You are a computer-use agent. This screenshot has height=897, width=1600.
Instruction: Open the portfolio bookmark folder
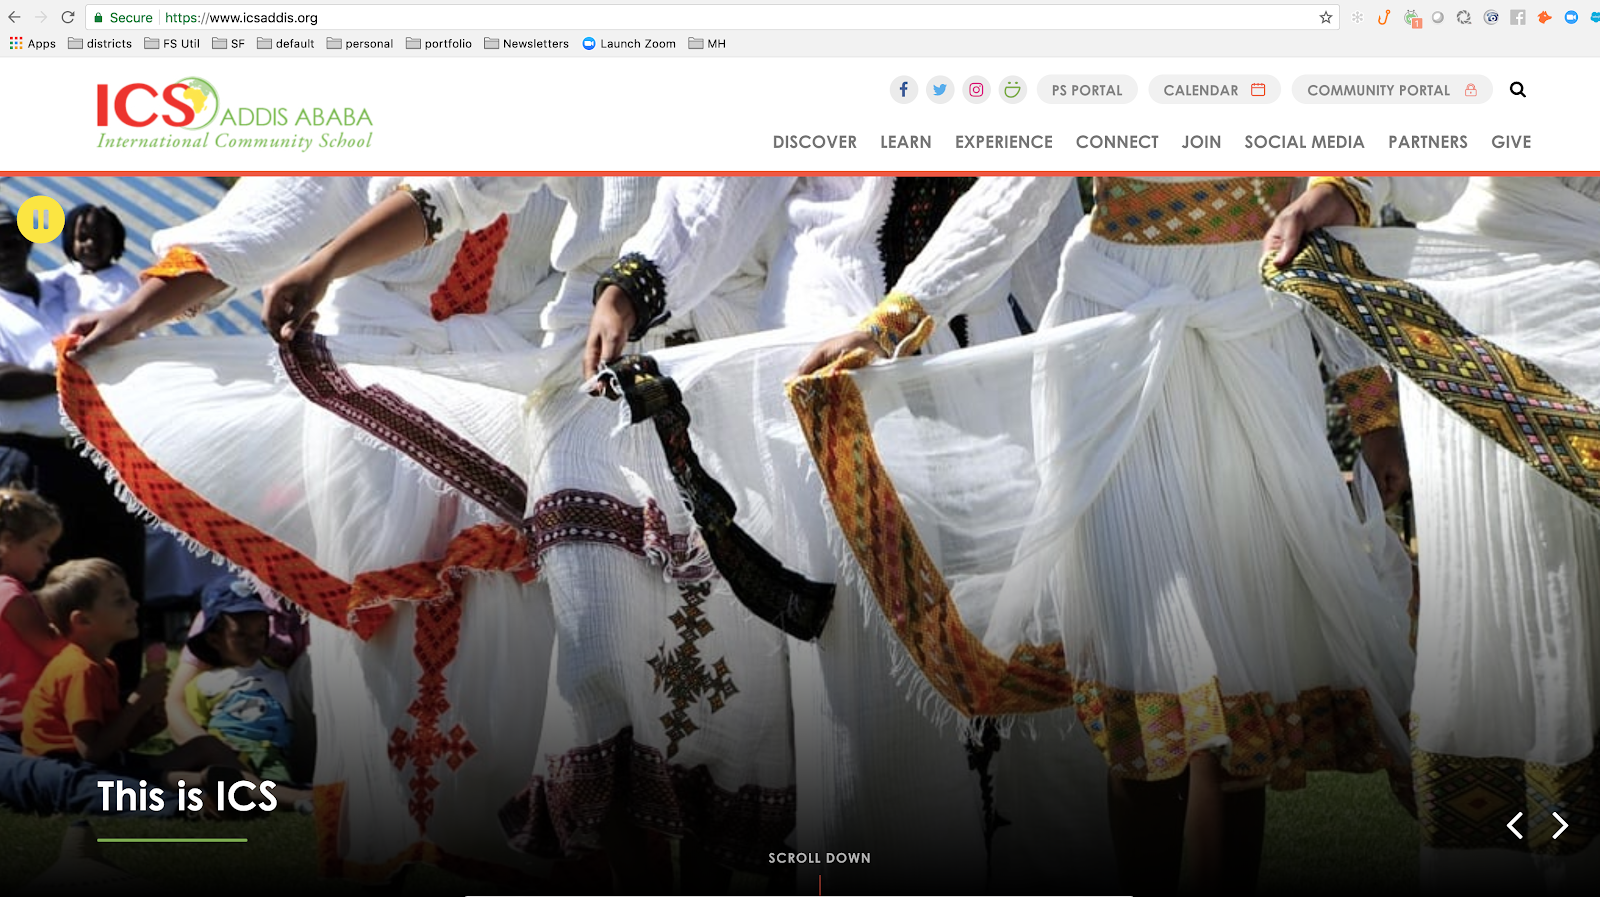[x=439, y=43]
